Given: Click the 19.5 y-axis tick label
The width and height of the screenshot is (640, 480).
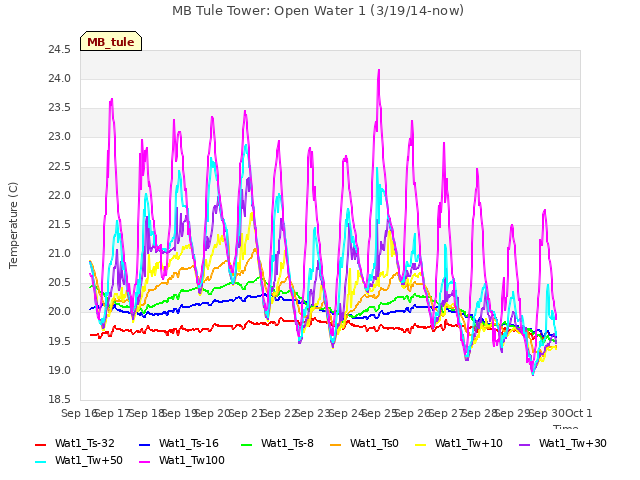Looking at the screenshot, I should pos(59,342).
